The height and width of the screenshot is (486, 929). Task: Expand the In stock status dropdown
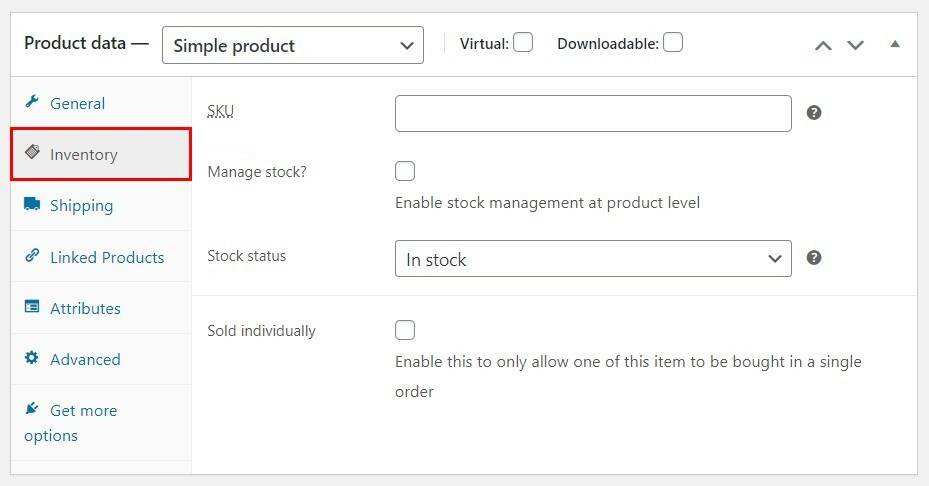tap(593, 259)
